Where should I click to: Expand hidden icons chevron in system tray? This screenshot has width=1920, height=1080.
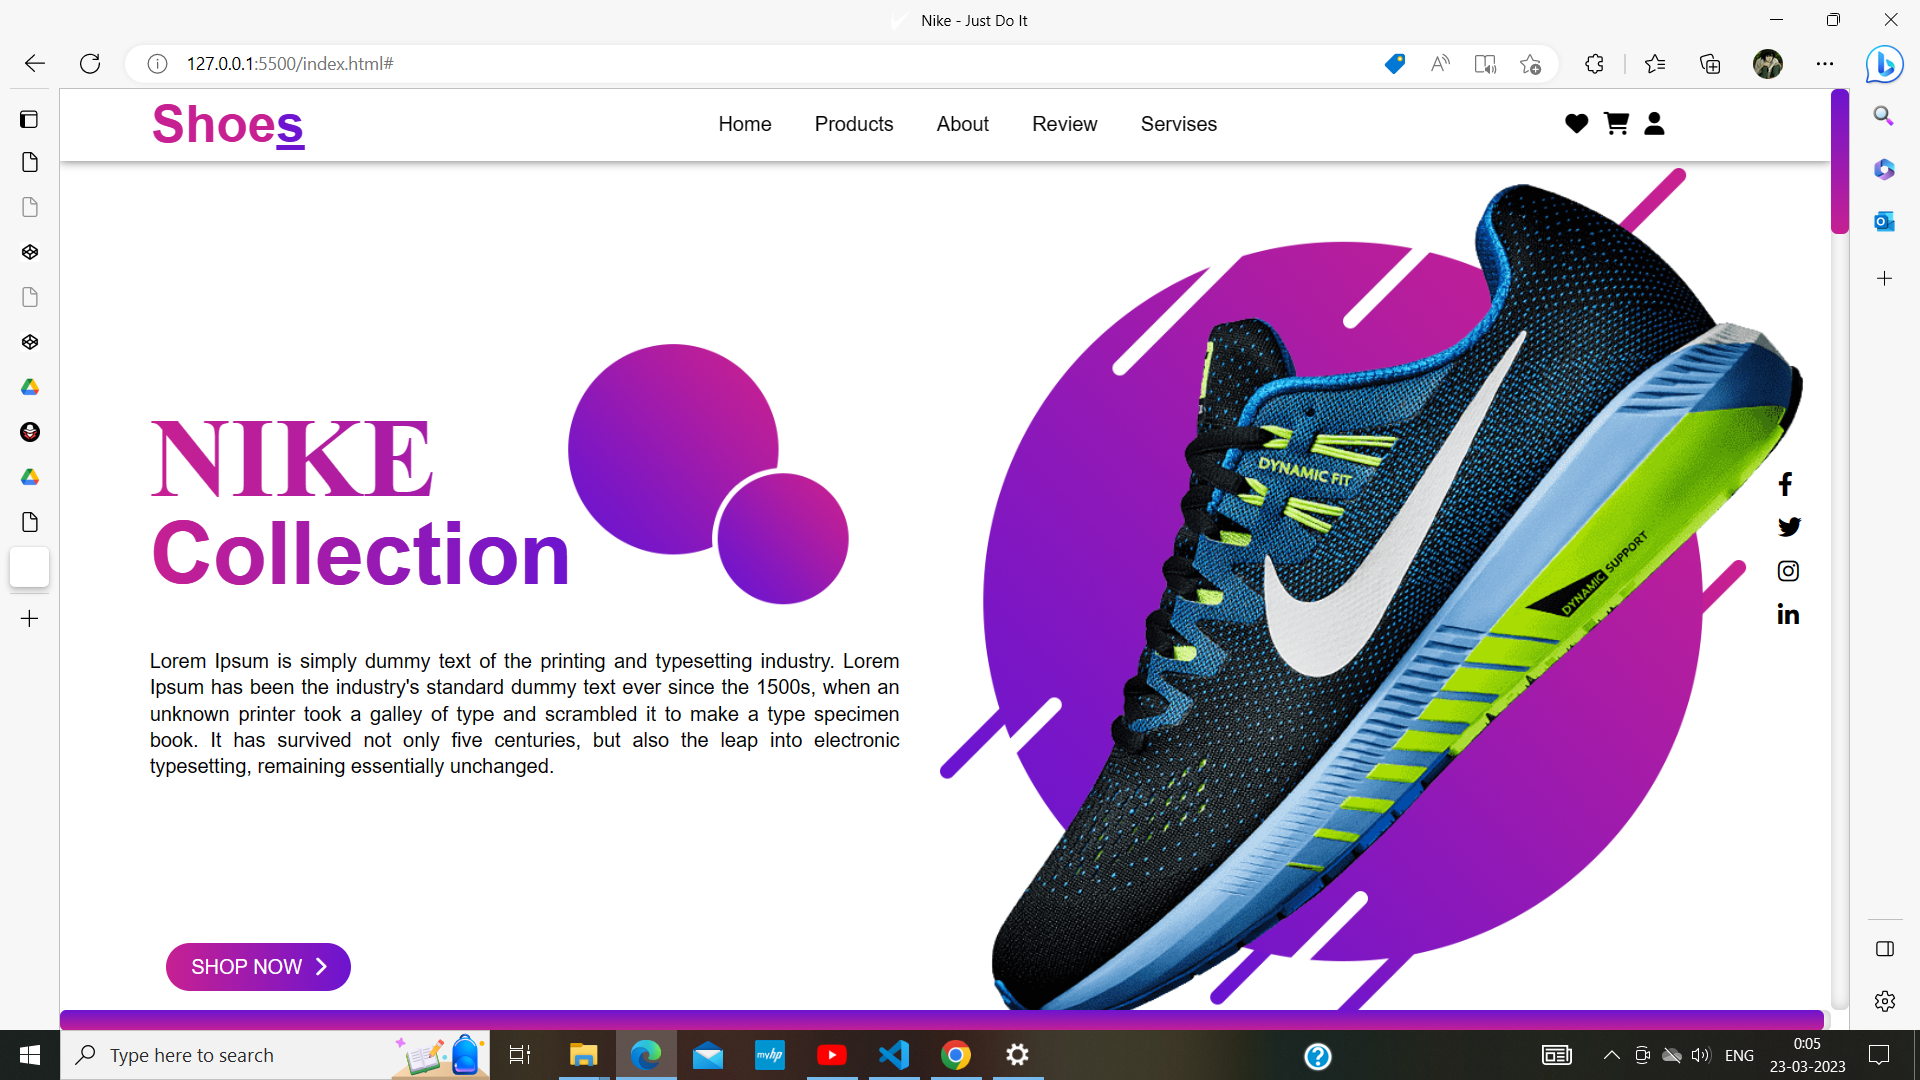coord(1611,1055)
